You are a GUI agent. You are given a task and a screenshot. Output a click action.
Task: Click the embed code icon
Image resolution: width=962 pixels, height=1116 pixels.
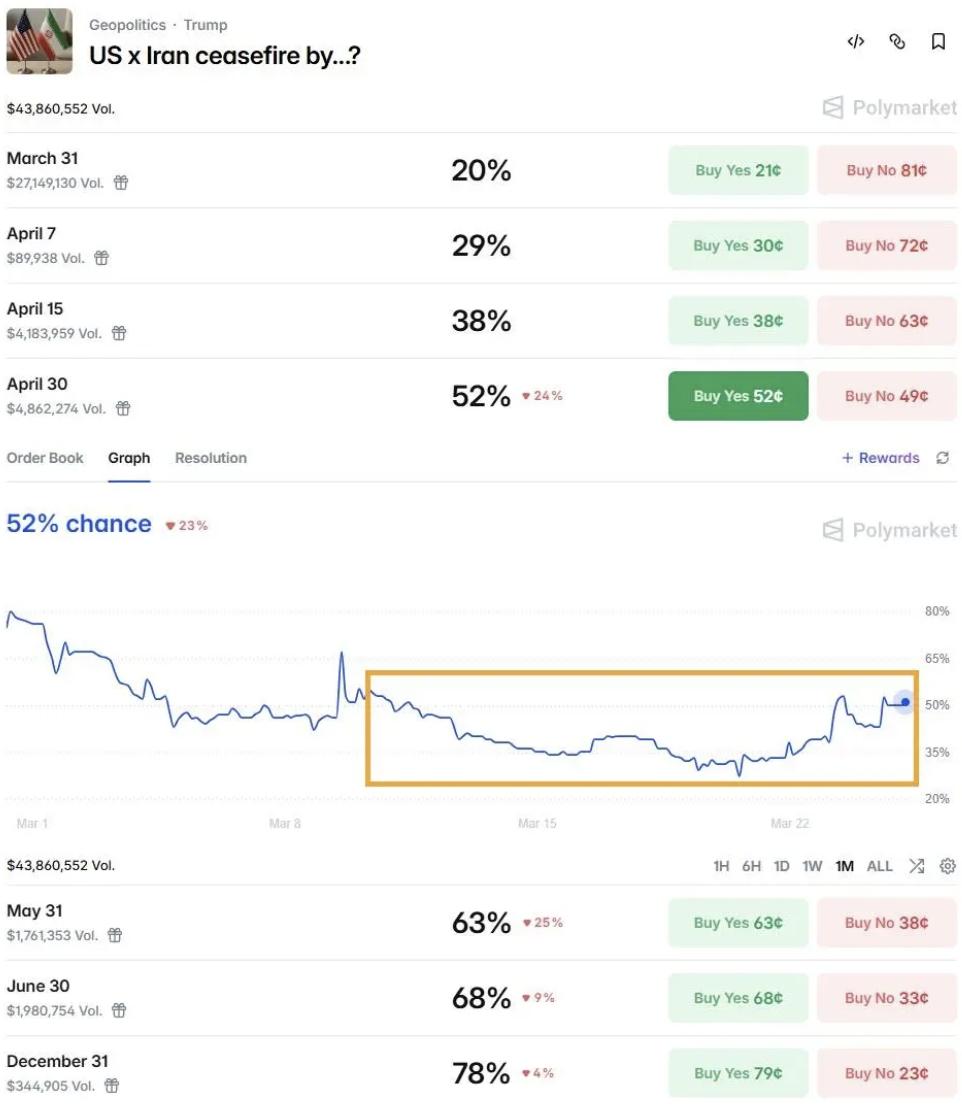856,42
